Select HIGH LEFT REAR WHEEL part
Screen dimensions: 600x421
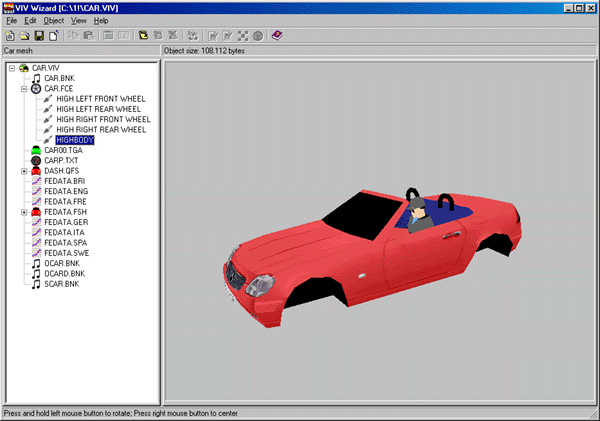(x=99, y=109)
